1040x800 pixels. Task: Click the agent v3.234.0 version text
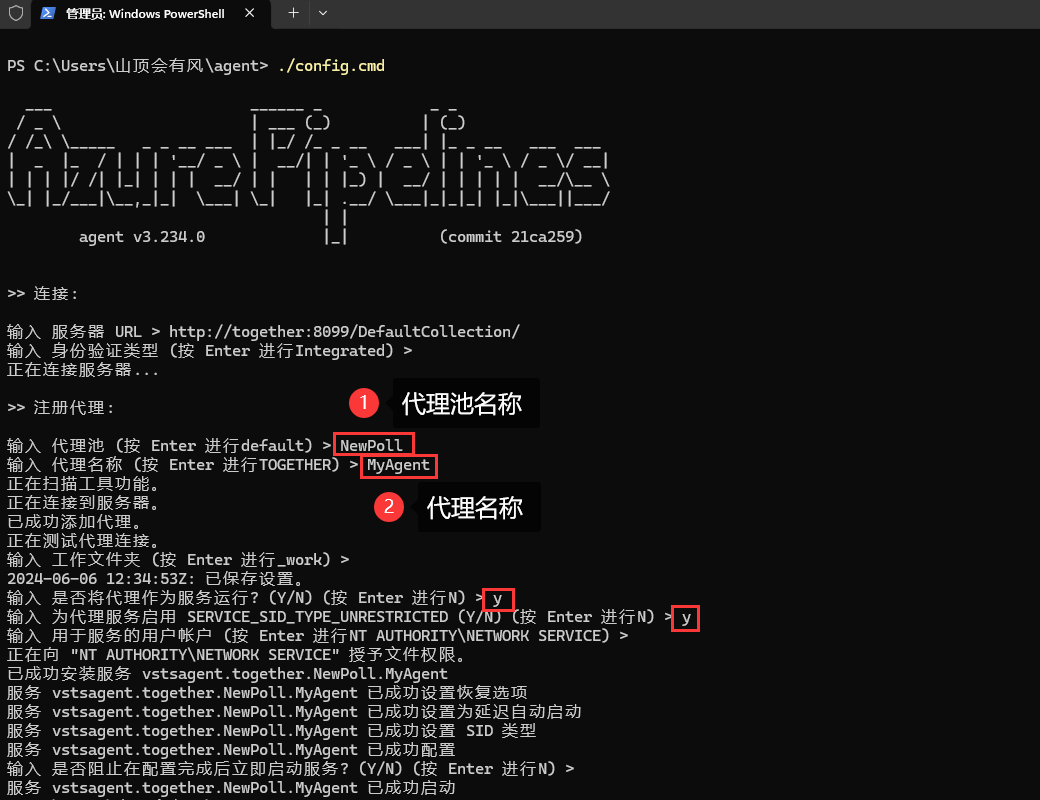pos(142,237)
